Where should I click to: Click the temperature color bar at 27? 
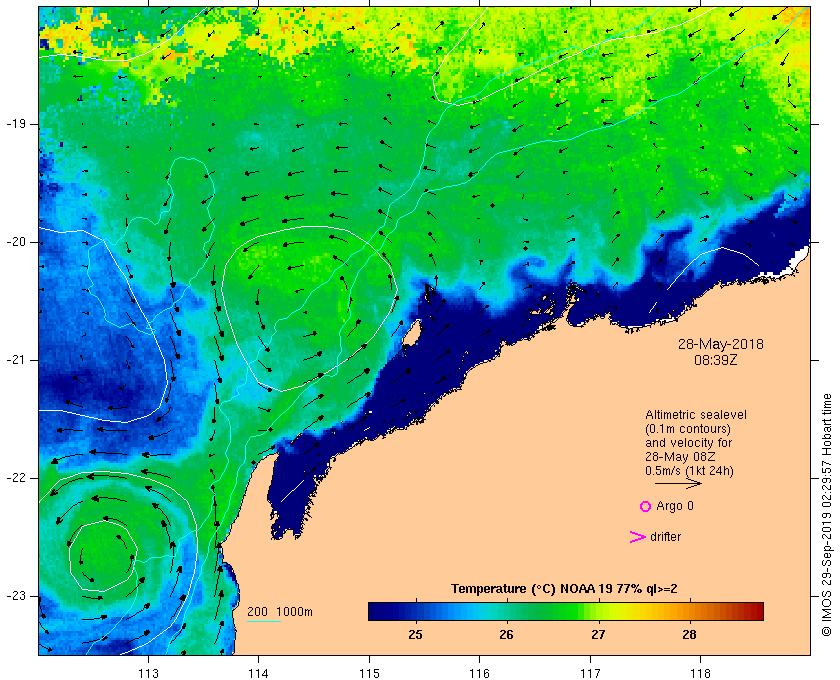coord(598,611)
